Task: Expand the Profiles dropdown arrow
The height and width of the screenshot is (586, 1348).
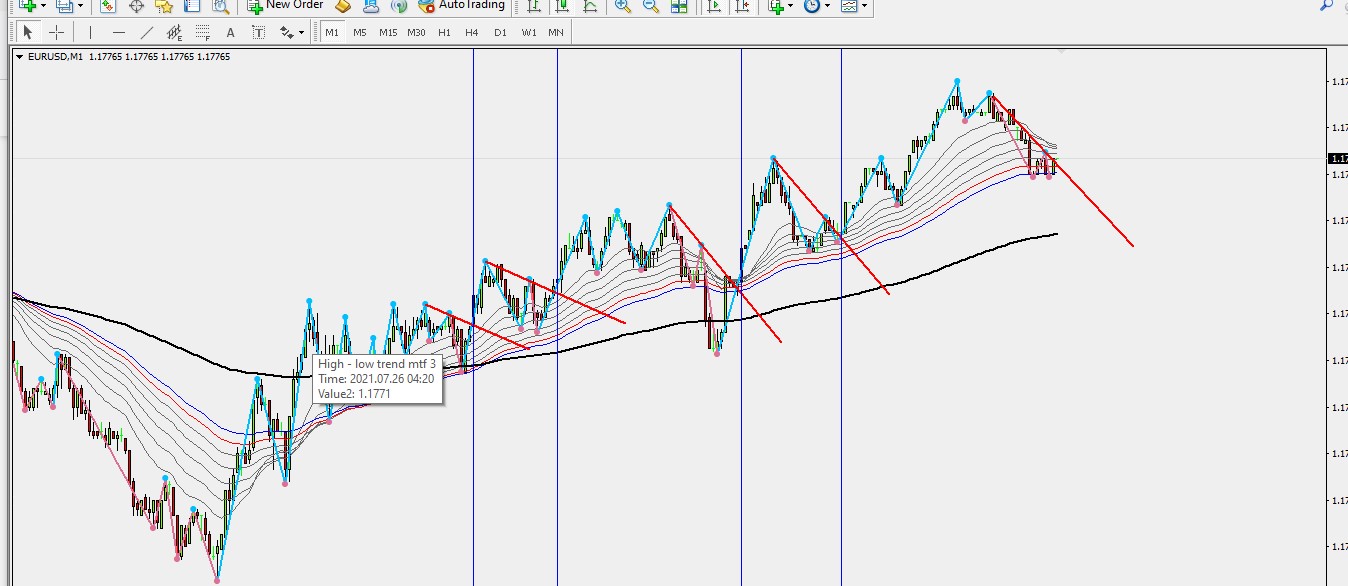Action: click(80, 6)
